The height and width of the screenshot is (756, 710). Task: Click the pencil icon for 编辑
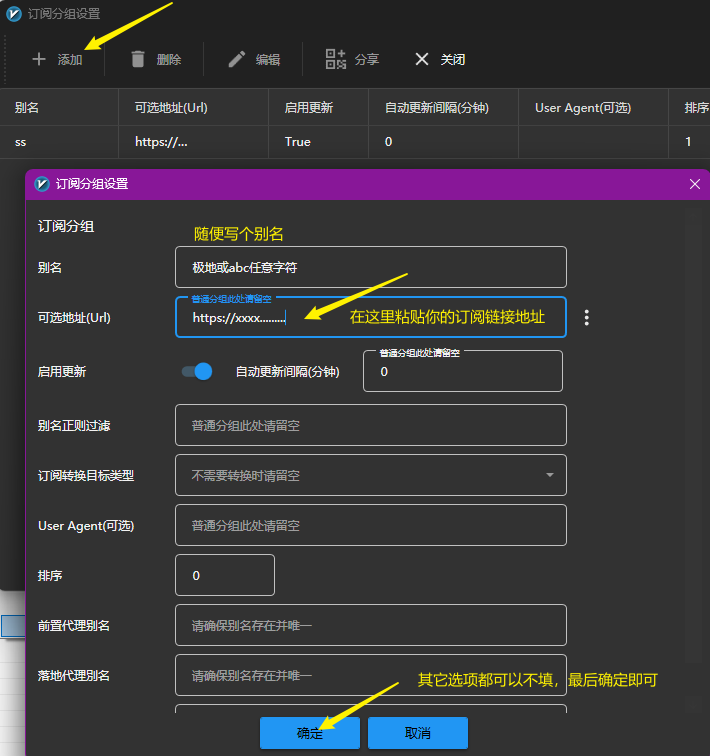click(x=237, y=59)
